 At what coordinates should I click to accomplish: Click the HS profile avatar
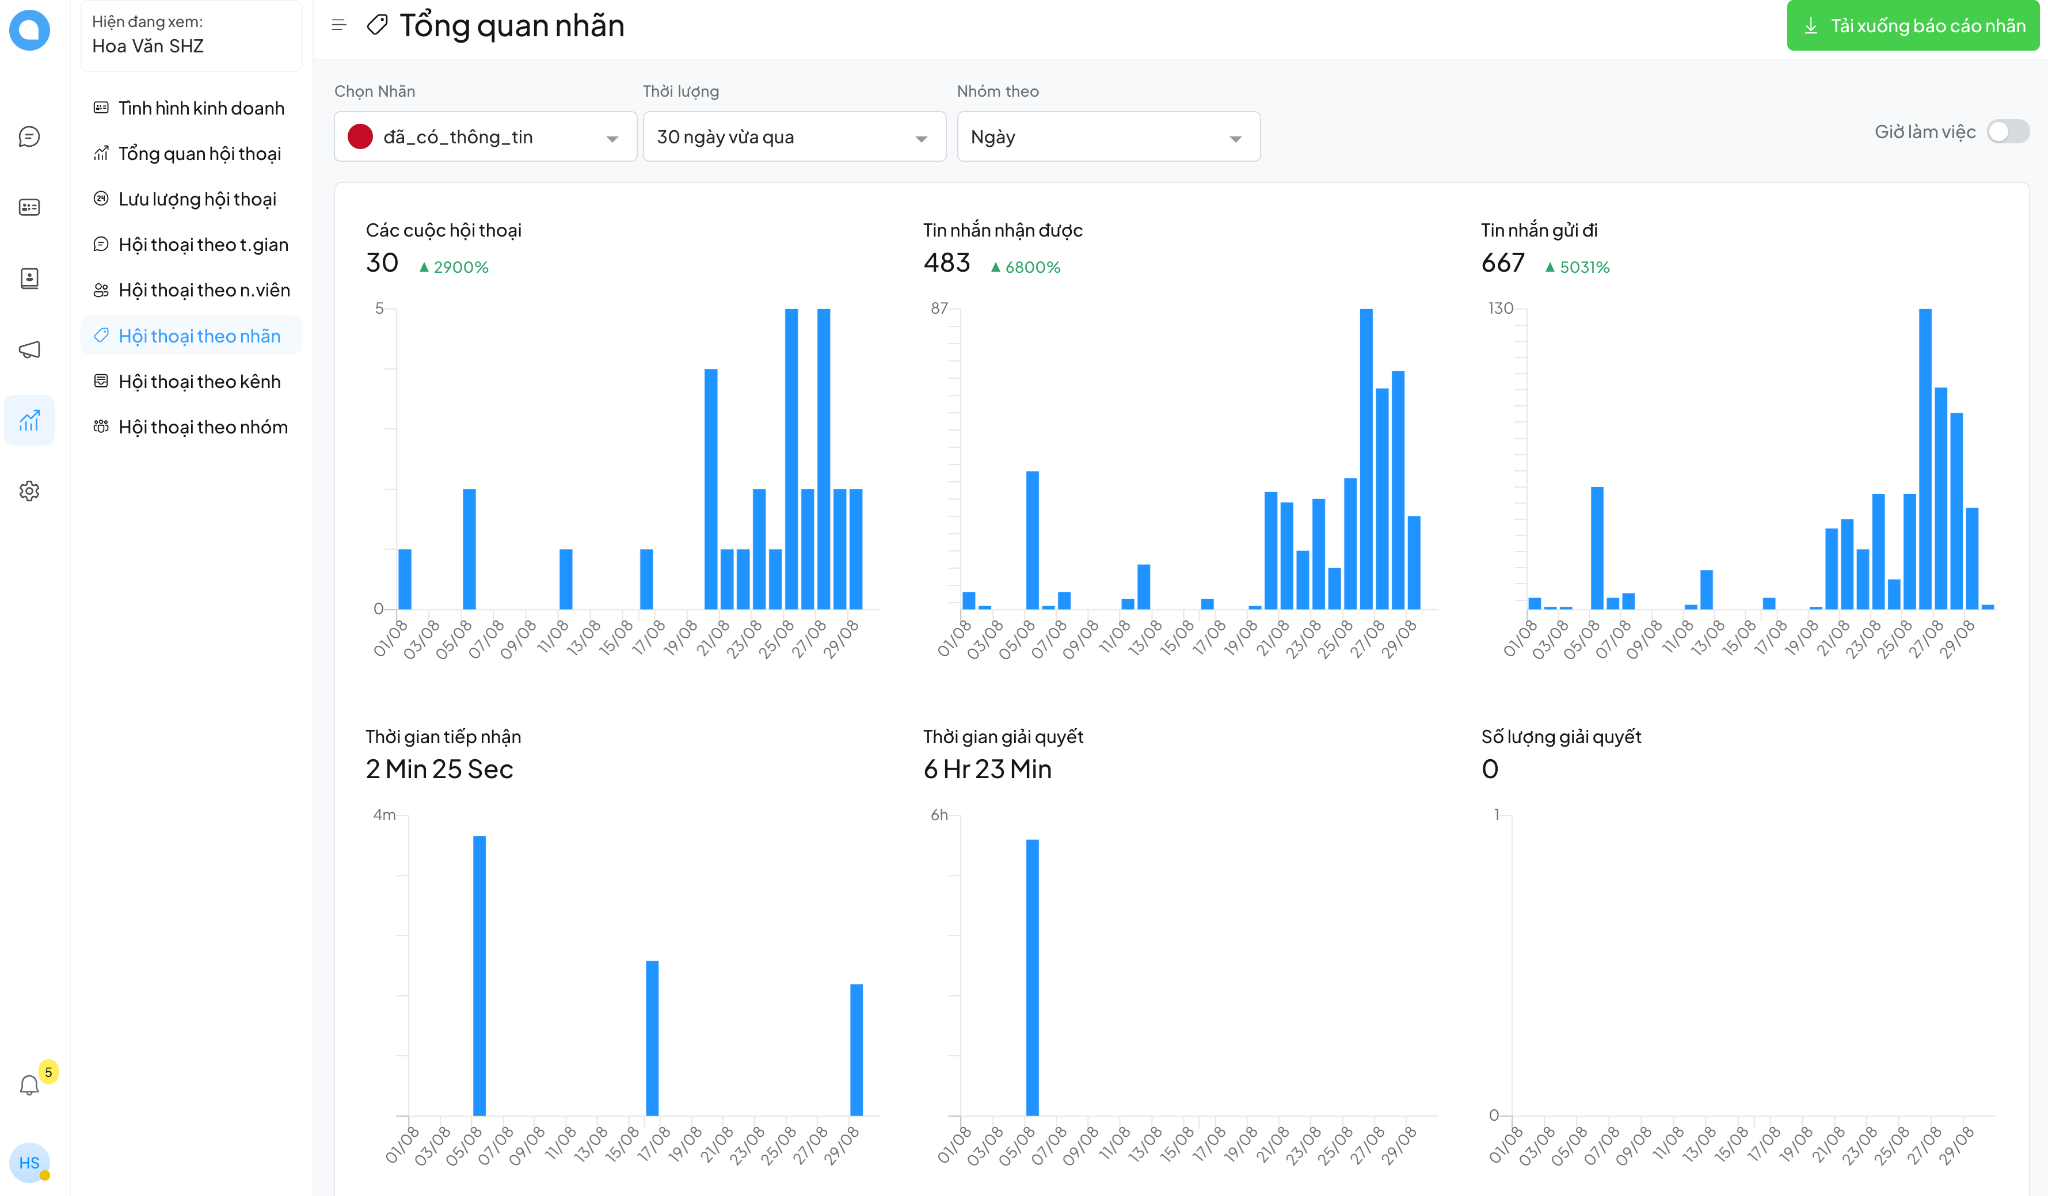tap(29, 1163)
